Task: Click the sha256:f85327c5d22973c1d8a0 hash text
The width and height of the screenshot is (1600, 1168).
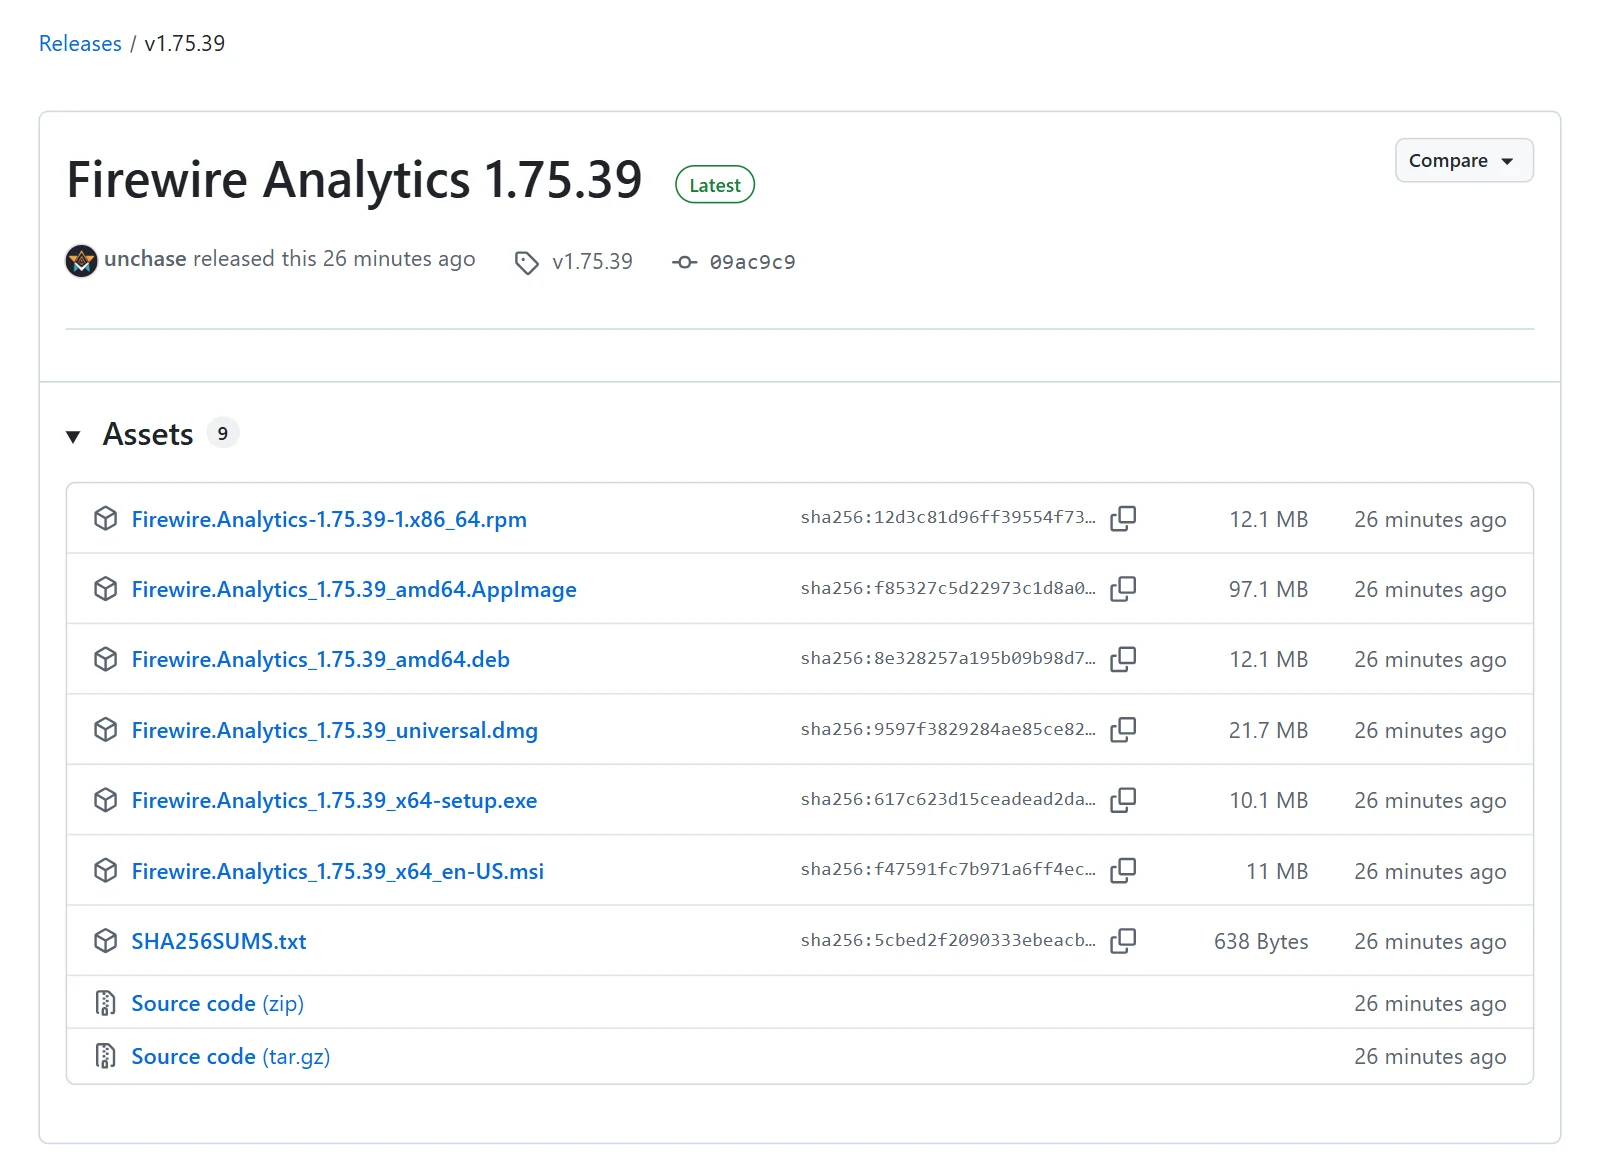Action: [948, 588]
